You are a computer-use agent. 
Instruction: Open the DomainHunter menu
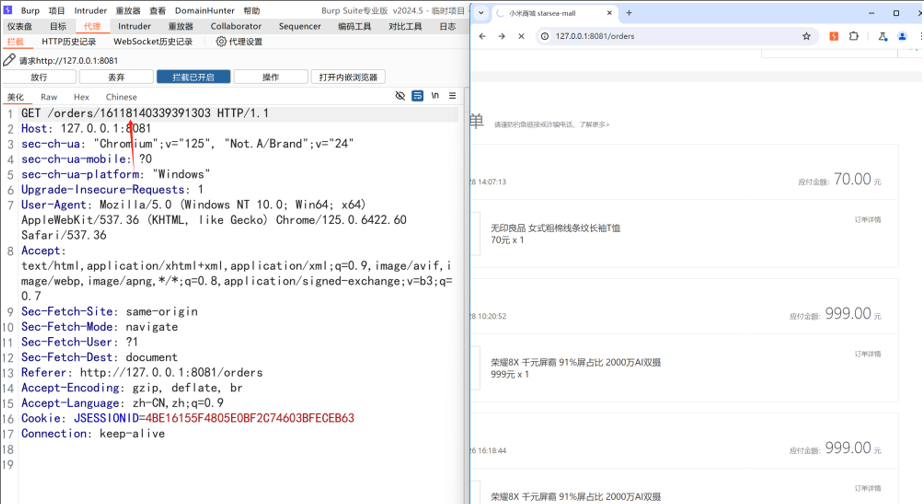[204, 11]
